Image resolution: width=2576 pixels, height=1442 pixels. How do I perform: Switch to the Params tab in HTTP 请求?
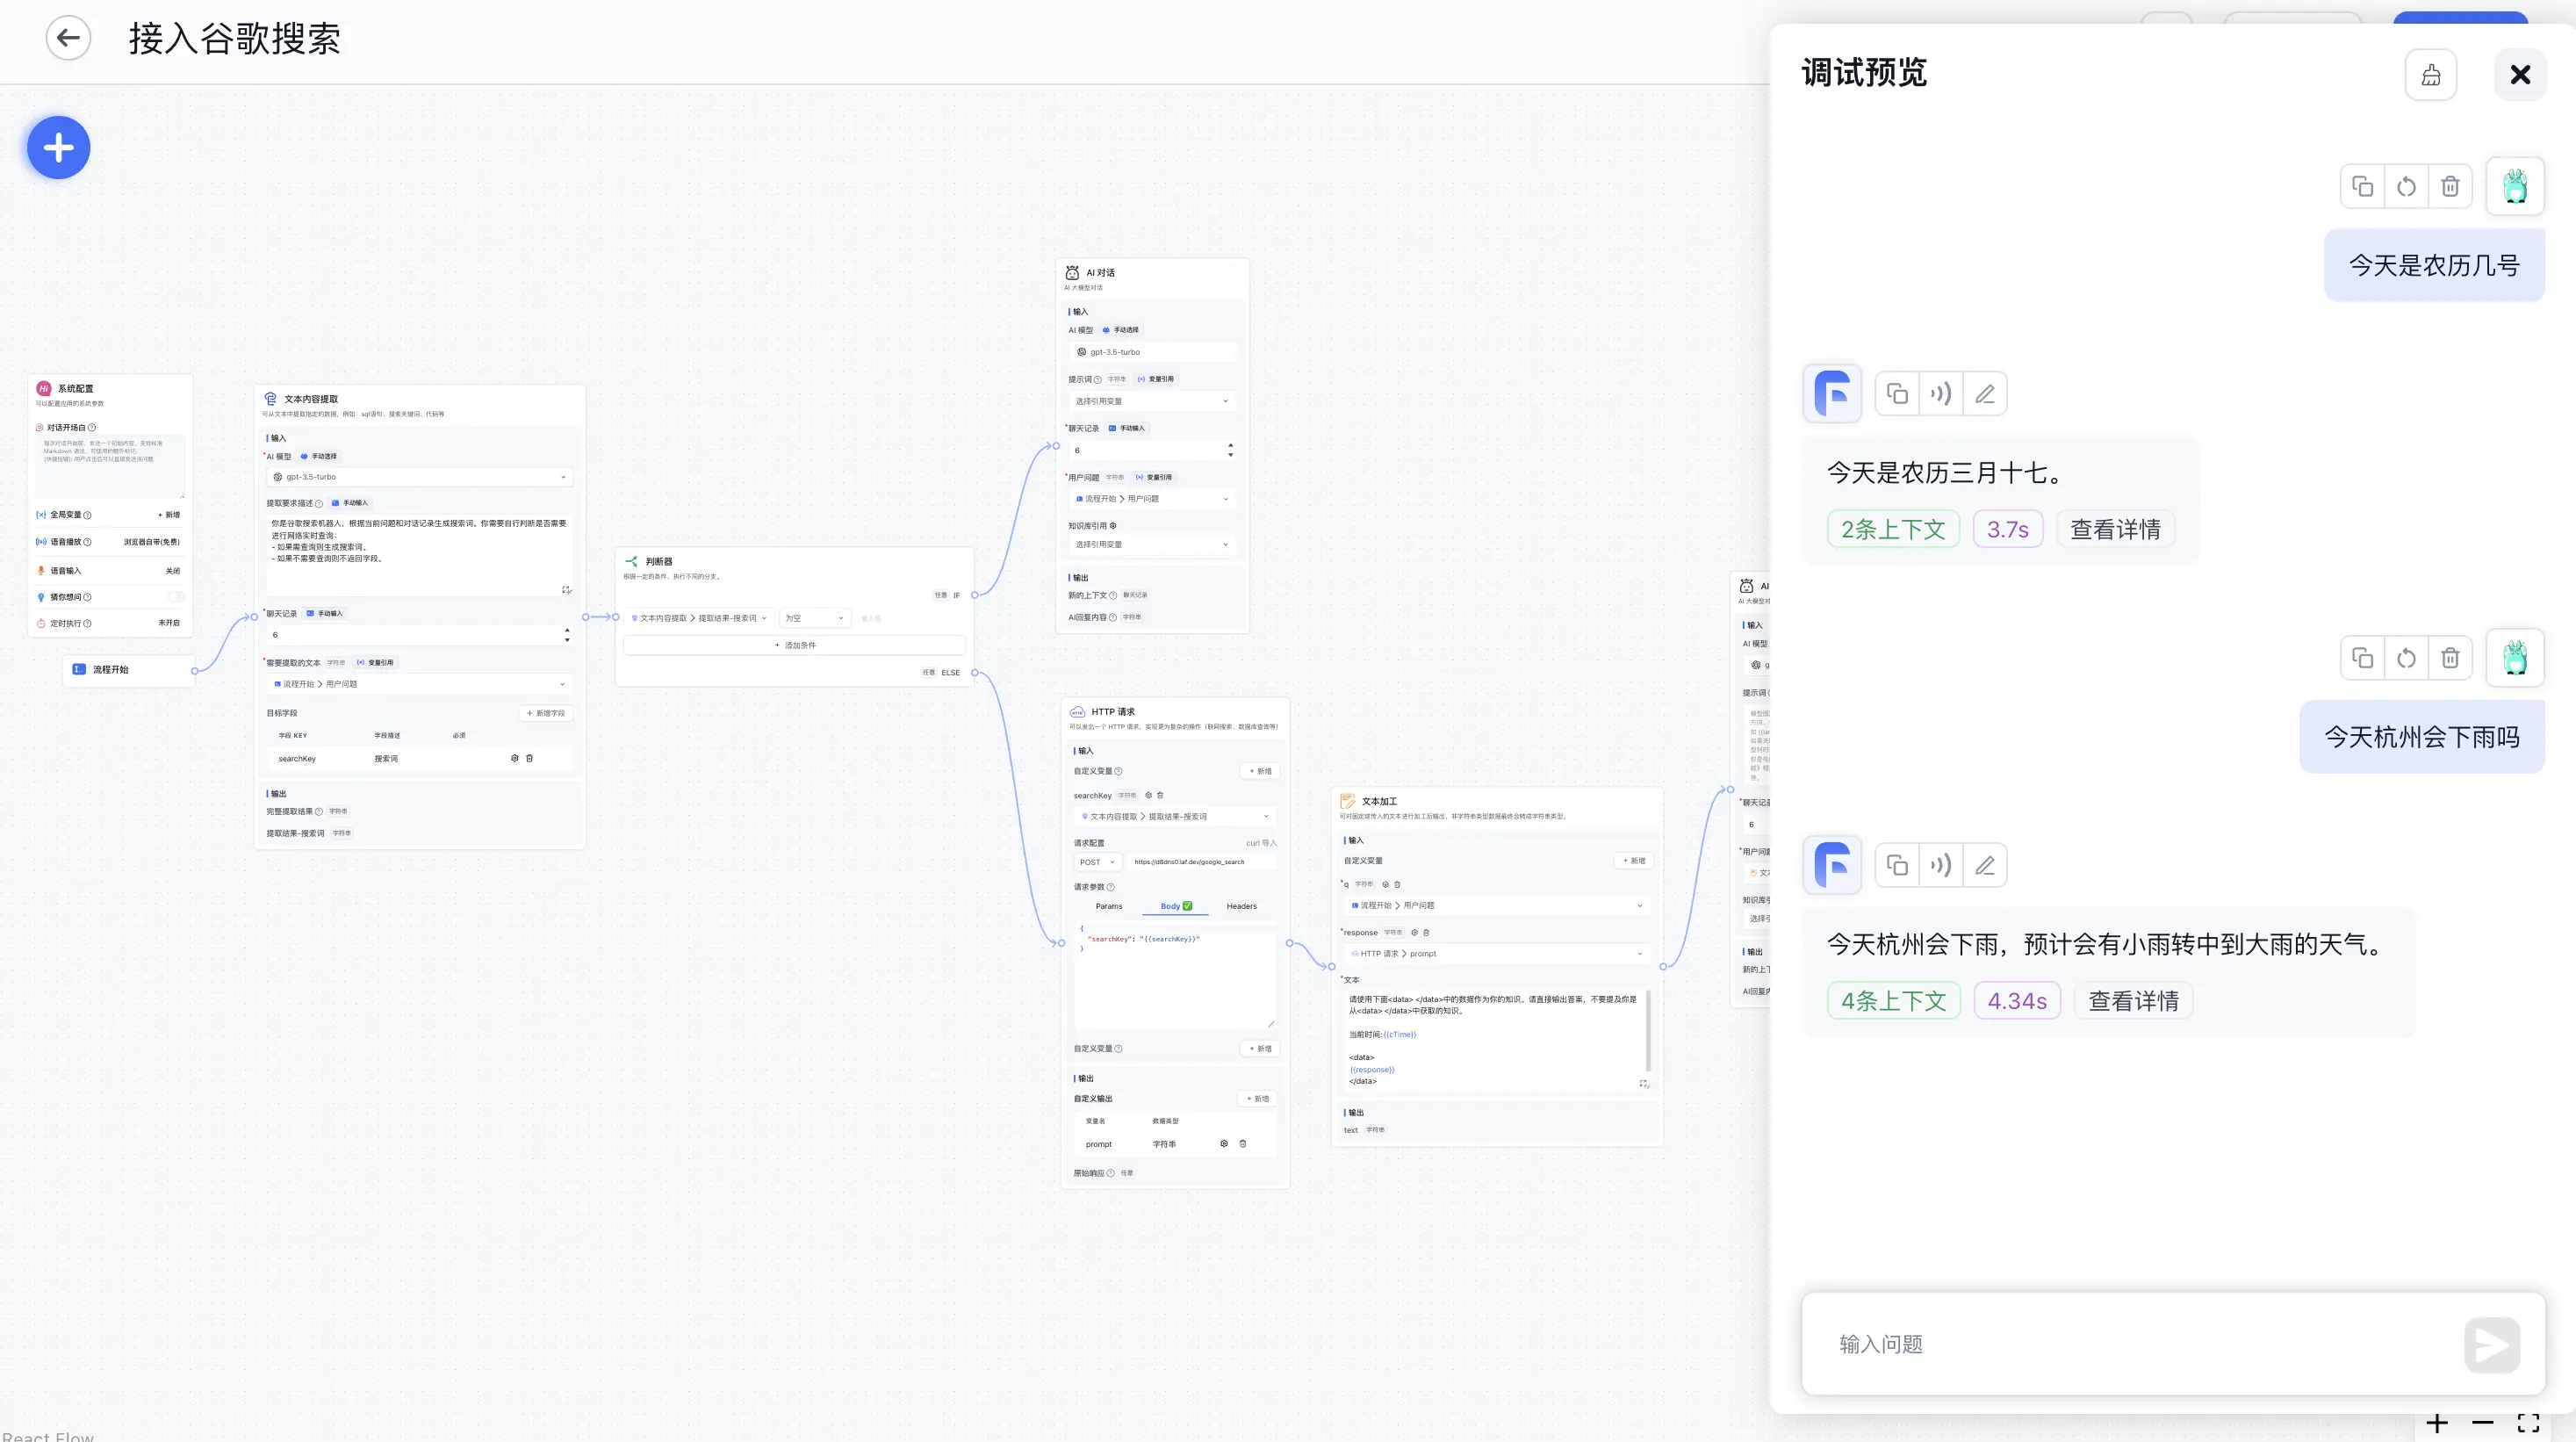(1108, 906)
